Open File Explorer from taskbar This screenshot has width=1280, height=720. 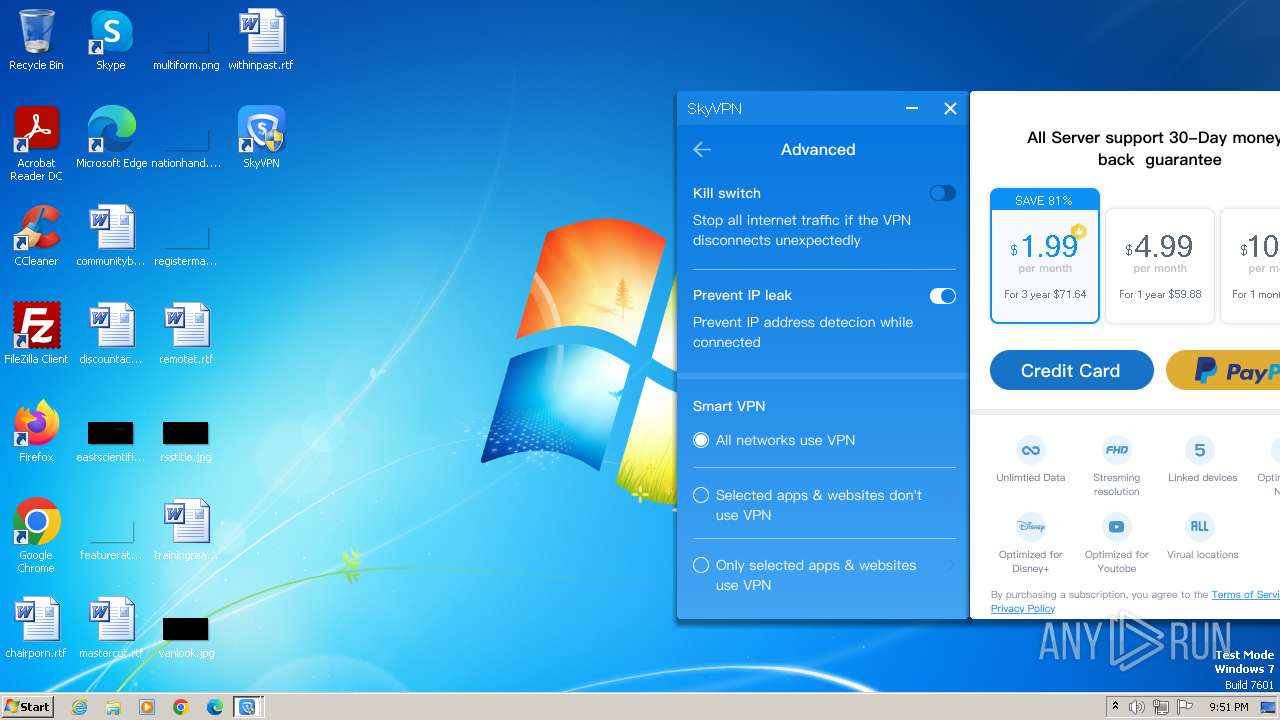coord(113,707)
